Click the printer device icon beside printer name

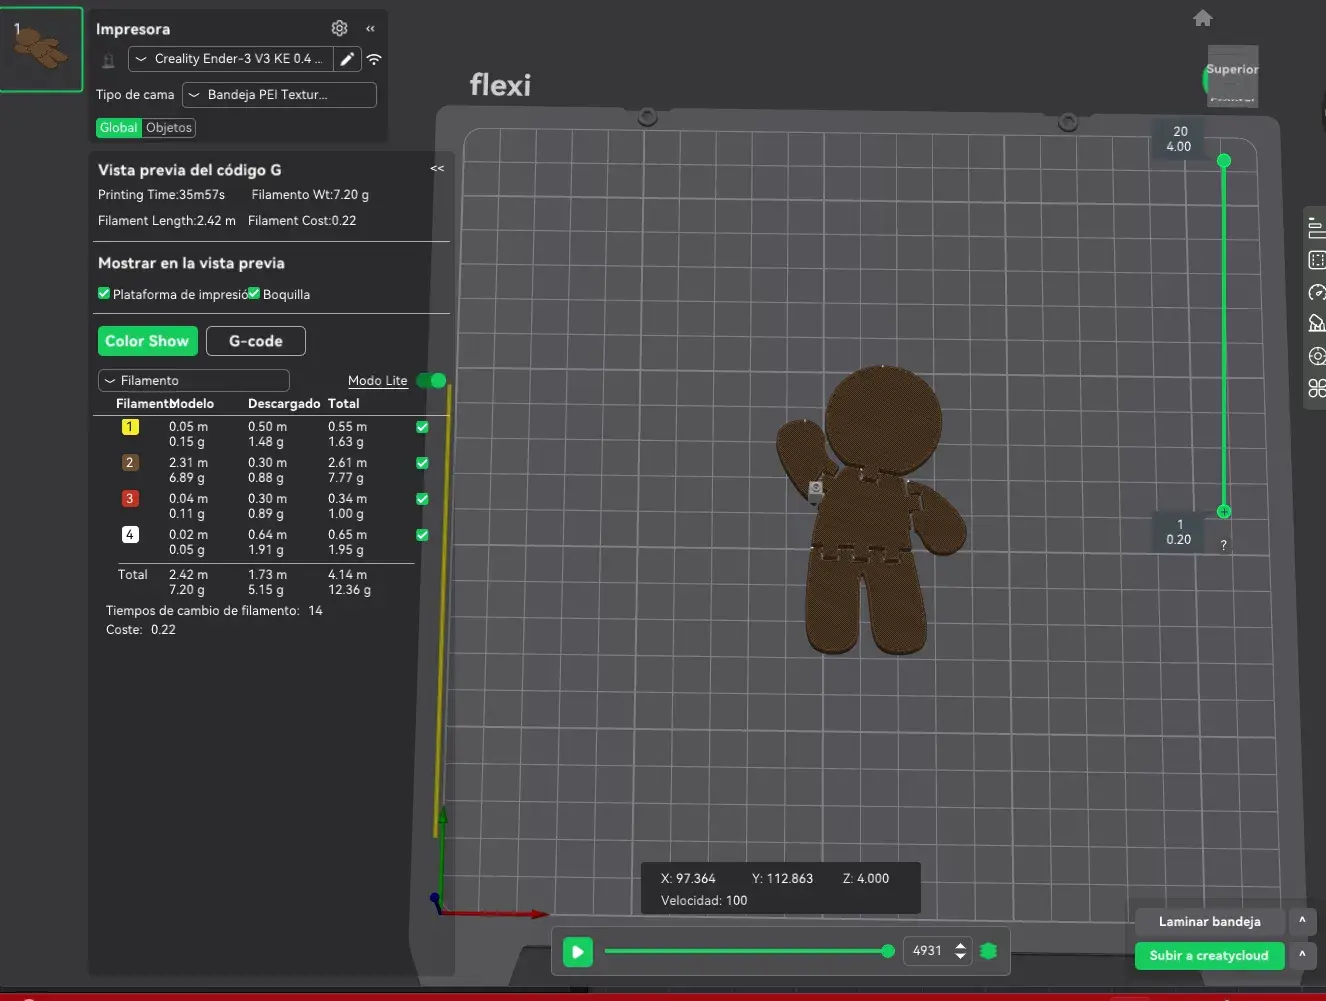tap(108, 60)
